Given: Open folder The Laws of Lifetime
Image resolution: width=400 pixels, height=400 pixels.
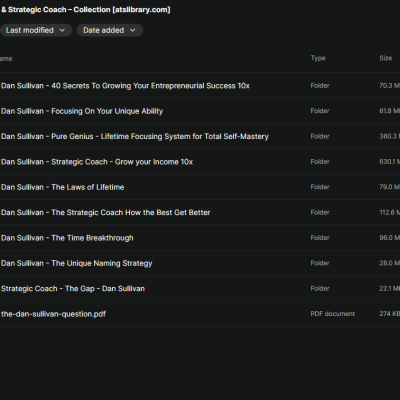Looking at the screenshot, I should click(x=63, y=187).
